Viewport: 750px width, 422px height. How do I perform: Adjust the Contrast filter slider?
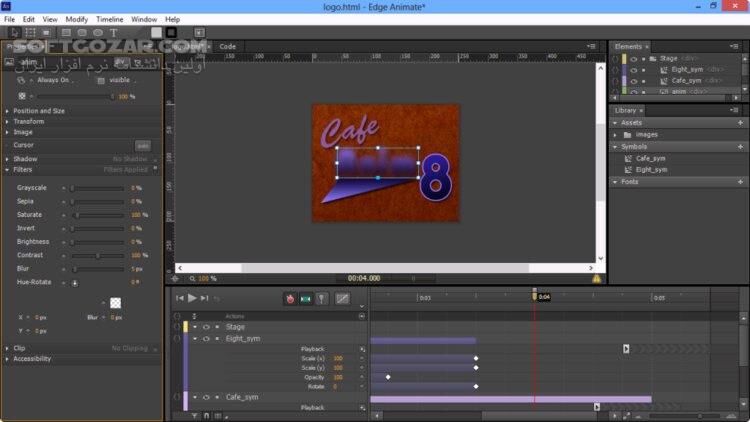click(98, 255)
